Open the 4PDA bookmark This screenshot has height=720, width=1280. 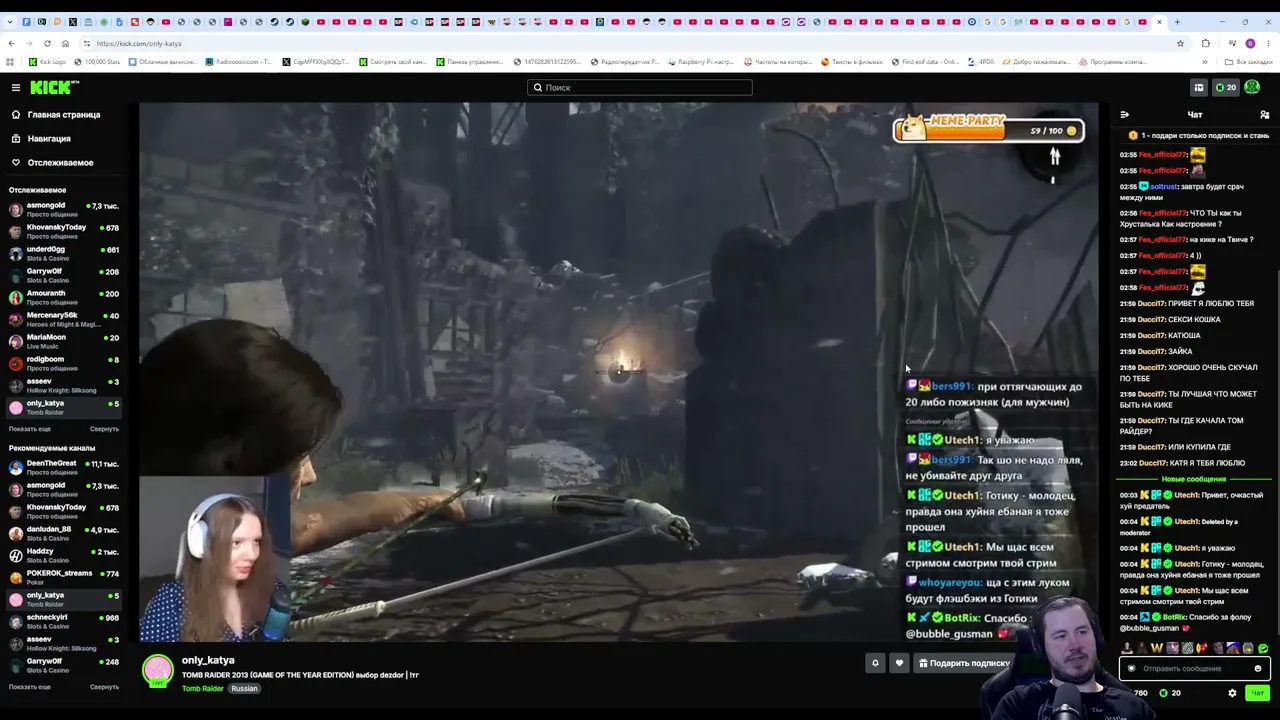click(x=981, y=62)
